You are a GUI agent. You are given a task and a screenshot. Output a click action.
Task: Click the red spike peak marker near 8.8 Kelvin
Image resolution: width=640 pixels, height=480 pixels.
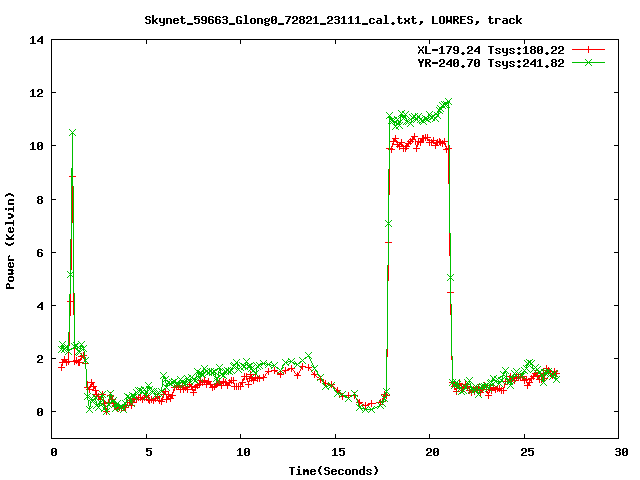click(72, 176)
